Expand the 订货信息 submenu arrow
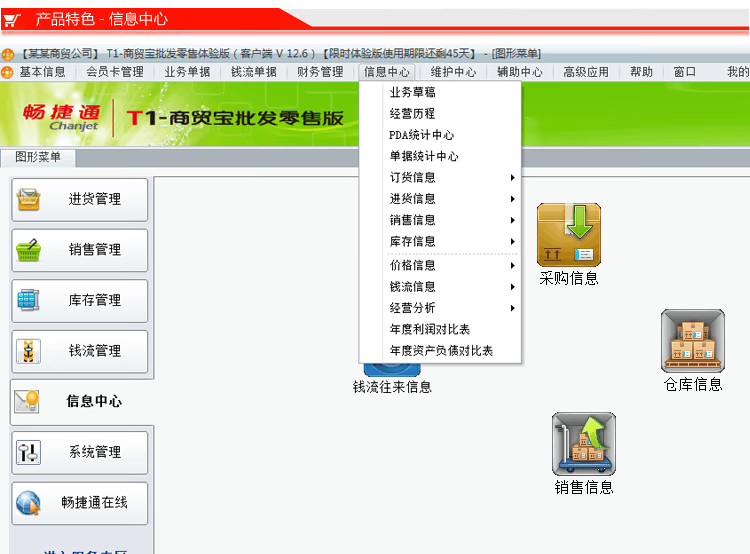Screen dimensions: 750x554 coord(512,177)
